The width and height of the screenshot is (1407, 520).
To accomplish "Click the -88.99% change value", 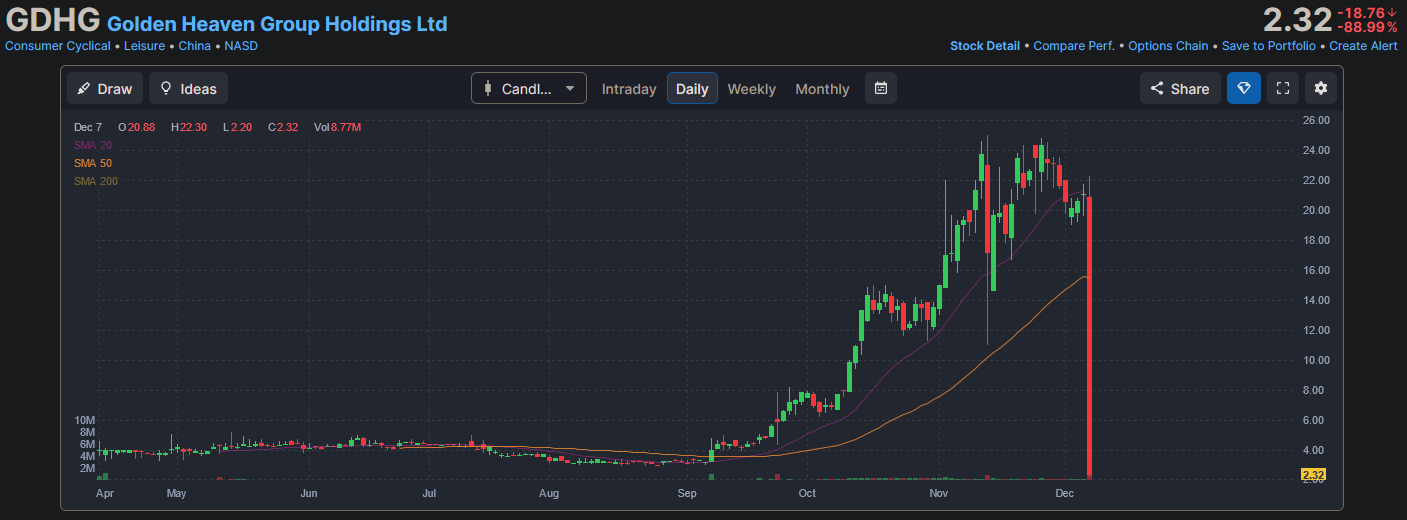I will tap(1368, 27).
